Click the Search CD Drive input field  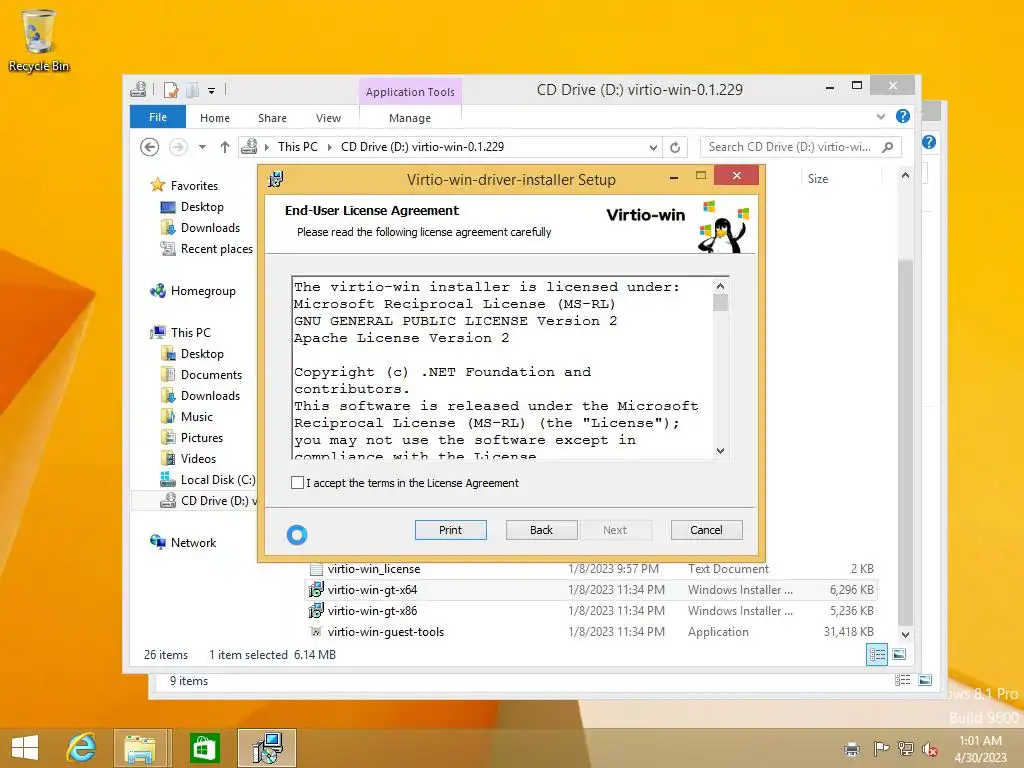[x=789, y=147]
